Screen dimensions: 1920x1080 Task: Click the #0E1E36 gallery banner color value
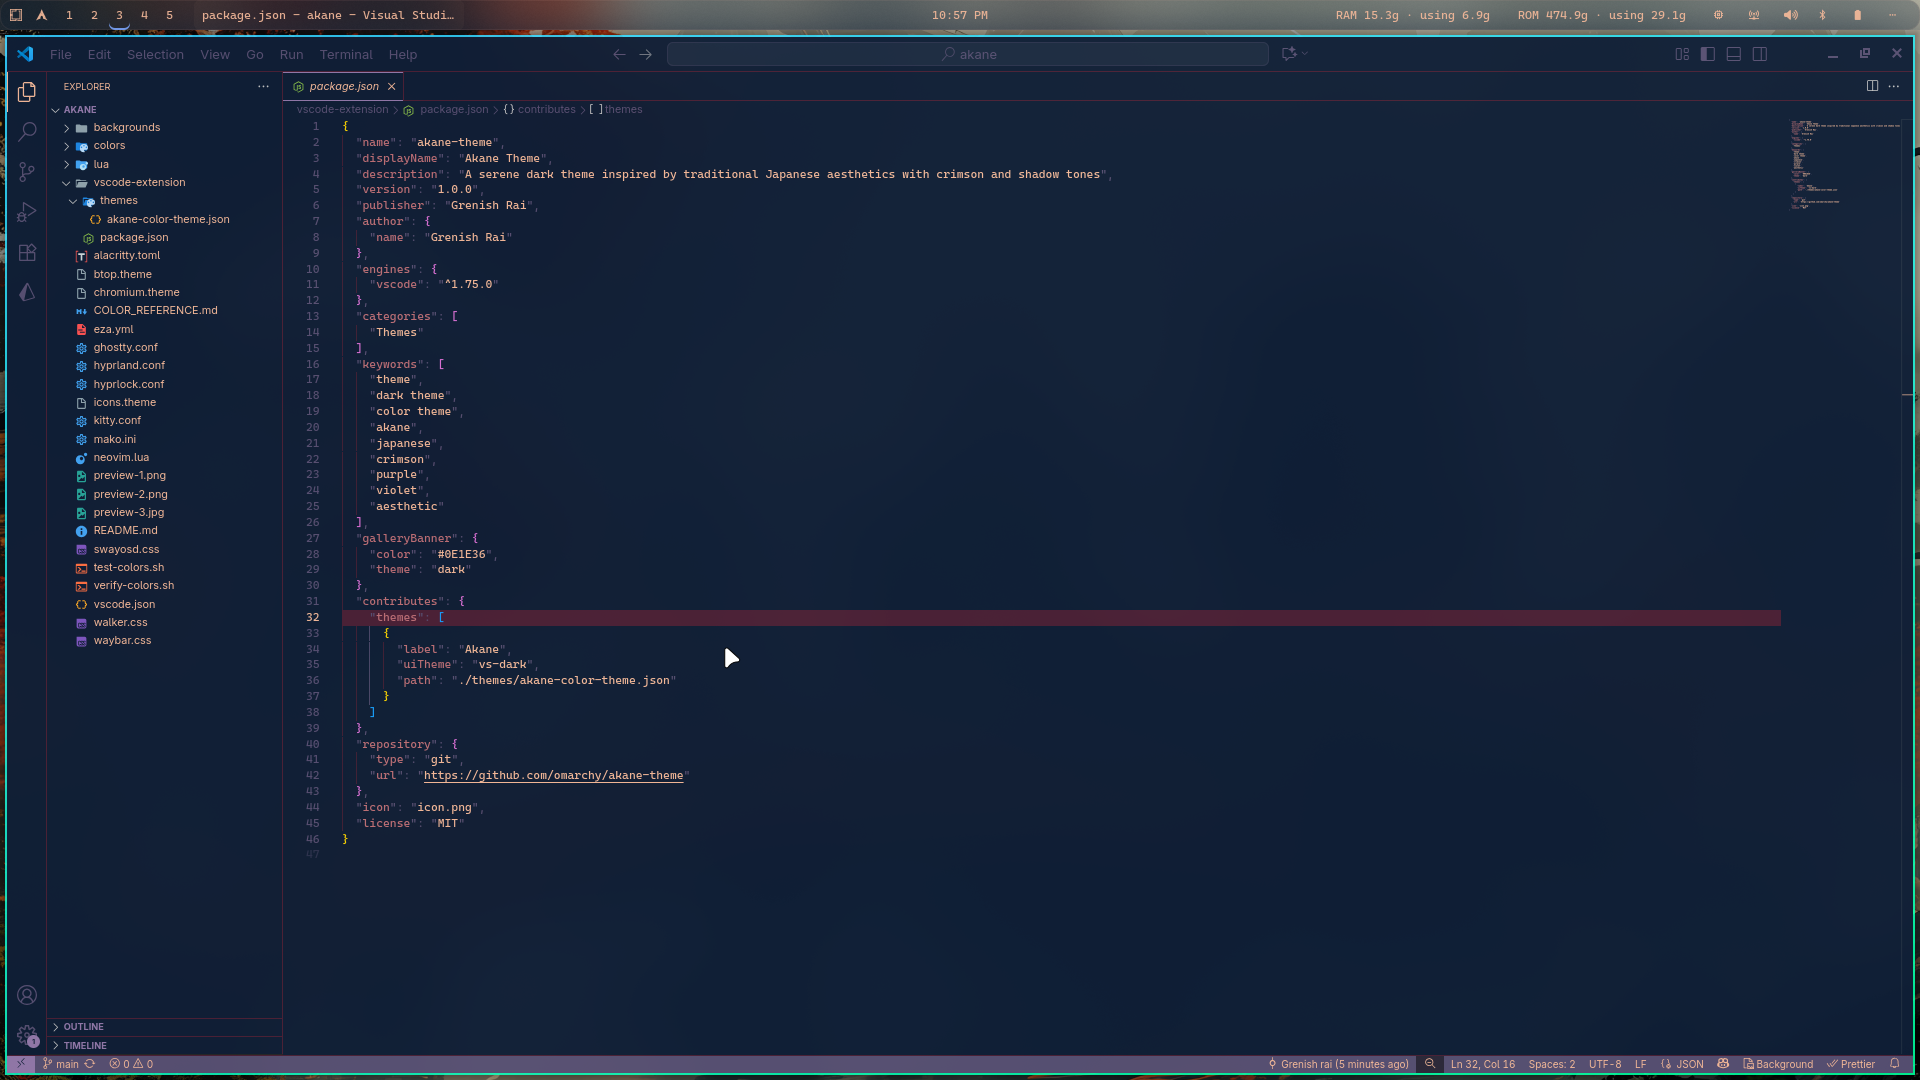click(461, 554)
